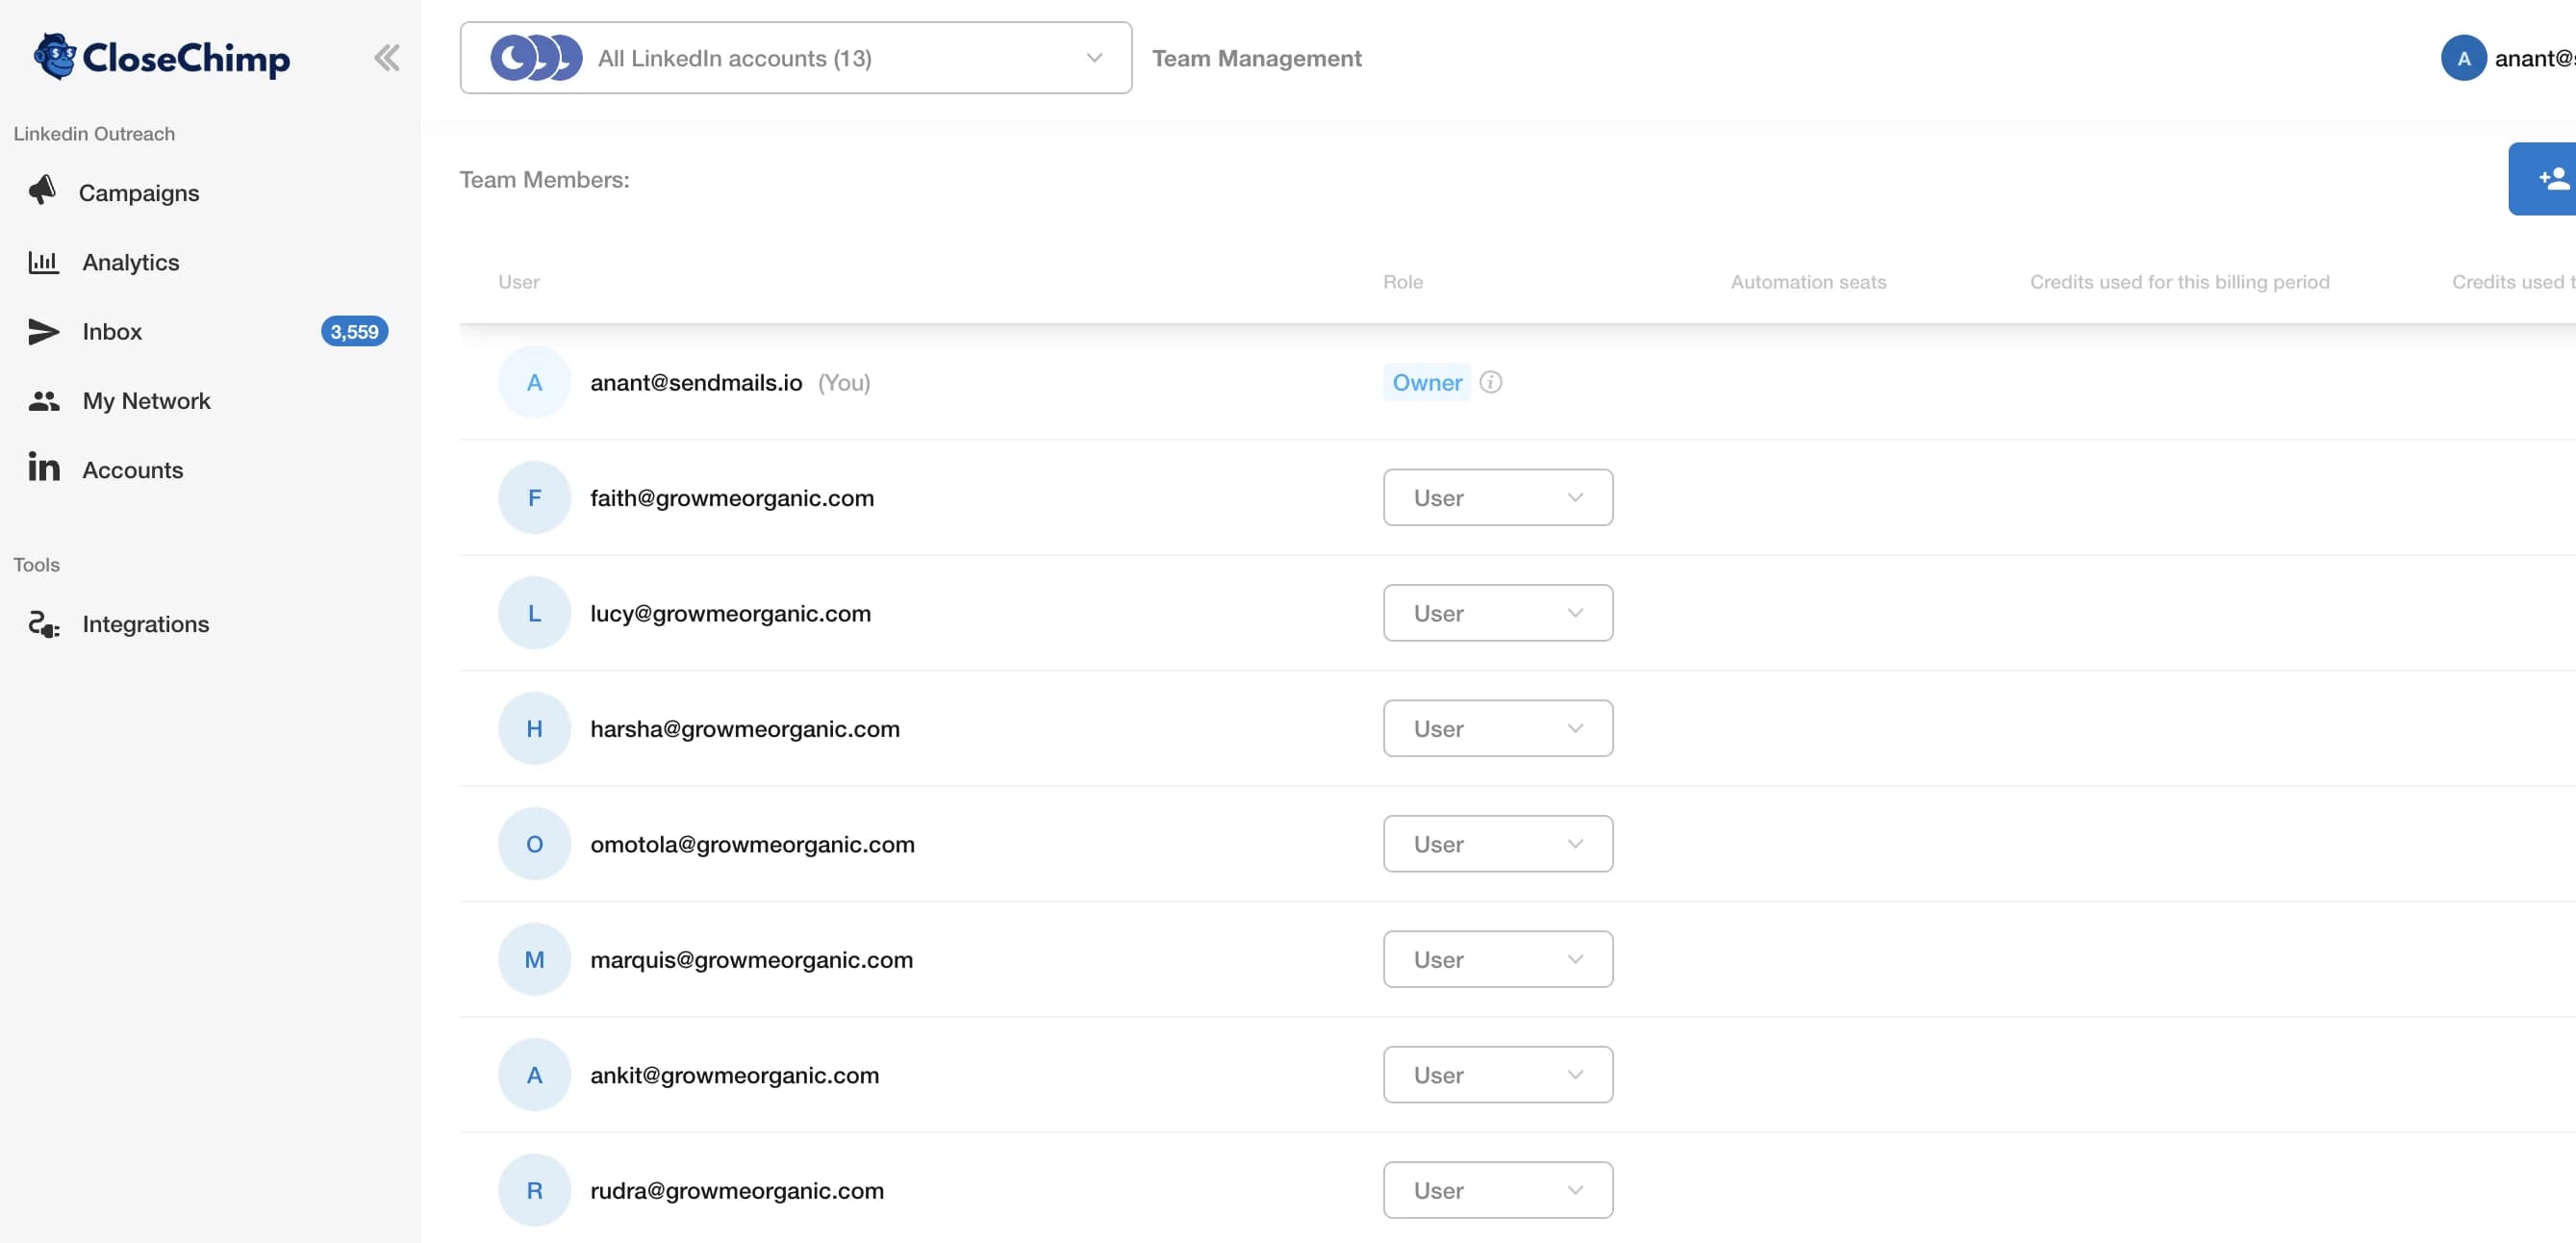Click the info icon beside Owner role
This screenshot has height=1243, width=2576.
[x=1491, y=382]
